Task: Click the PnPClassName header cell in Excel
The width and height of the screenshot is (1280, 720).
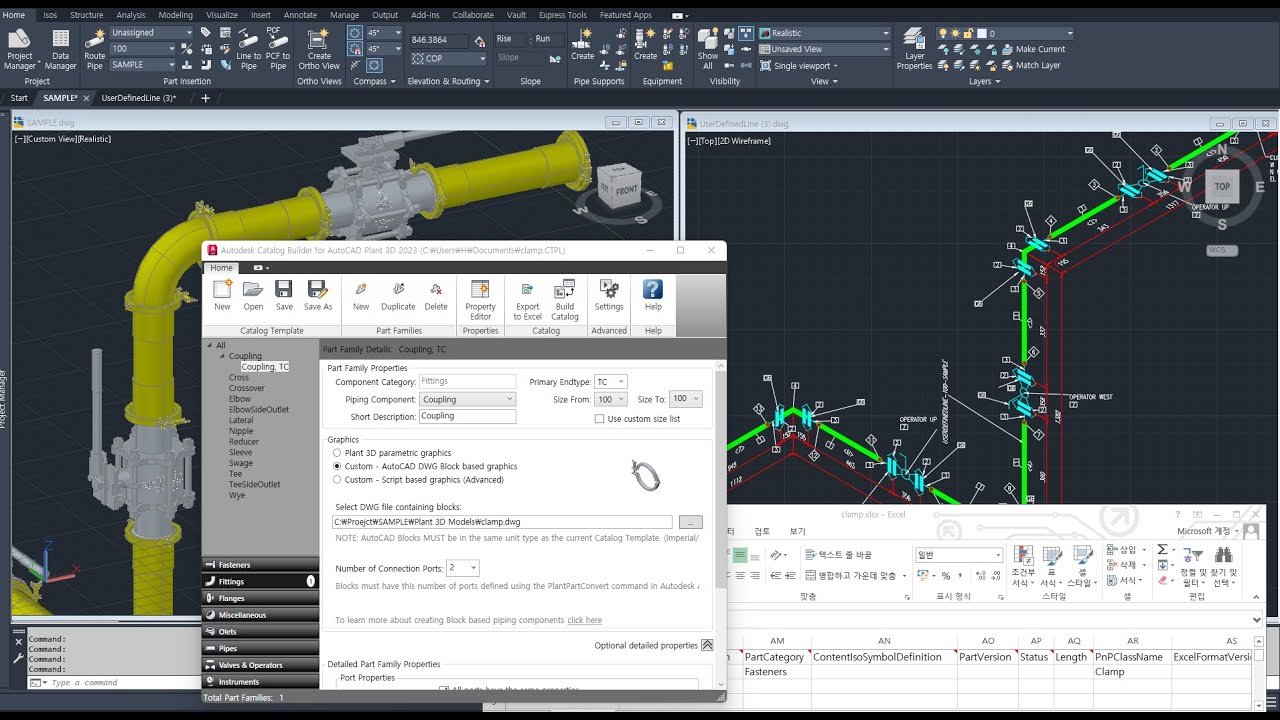Action: click(x=1132, y=657)
